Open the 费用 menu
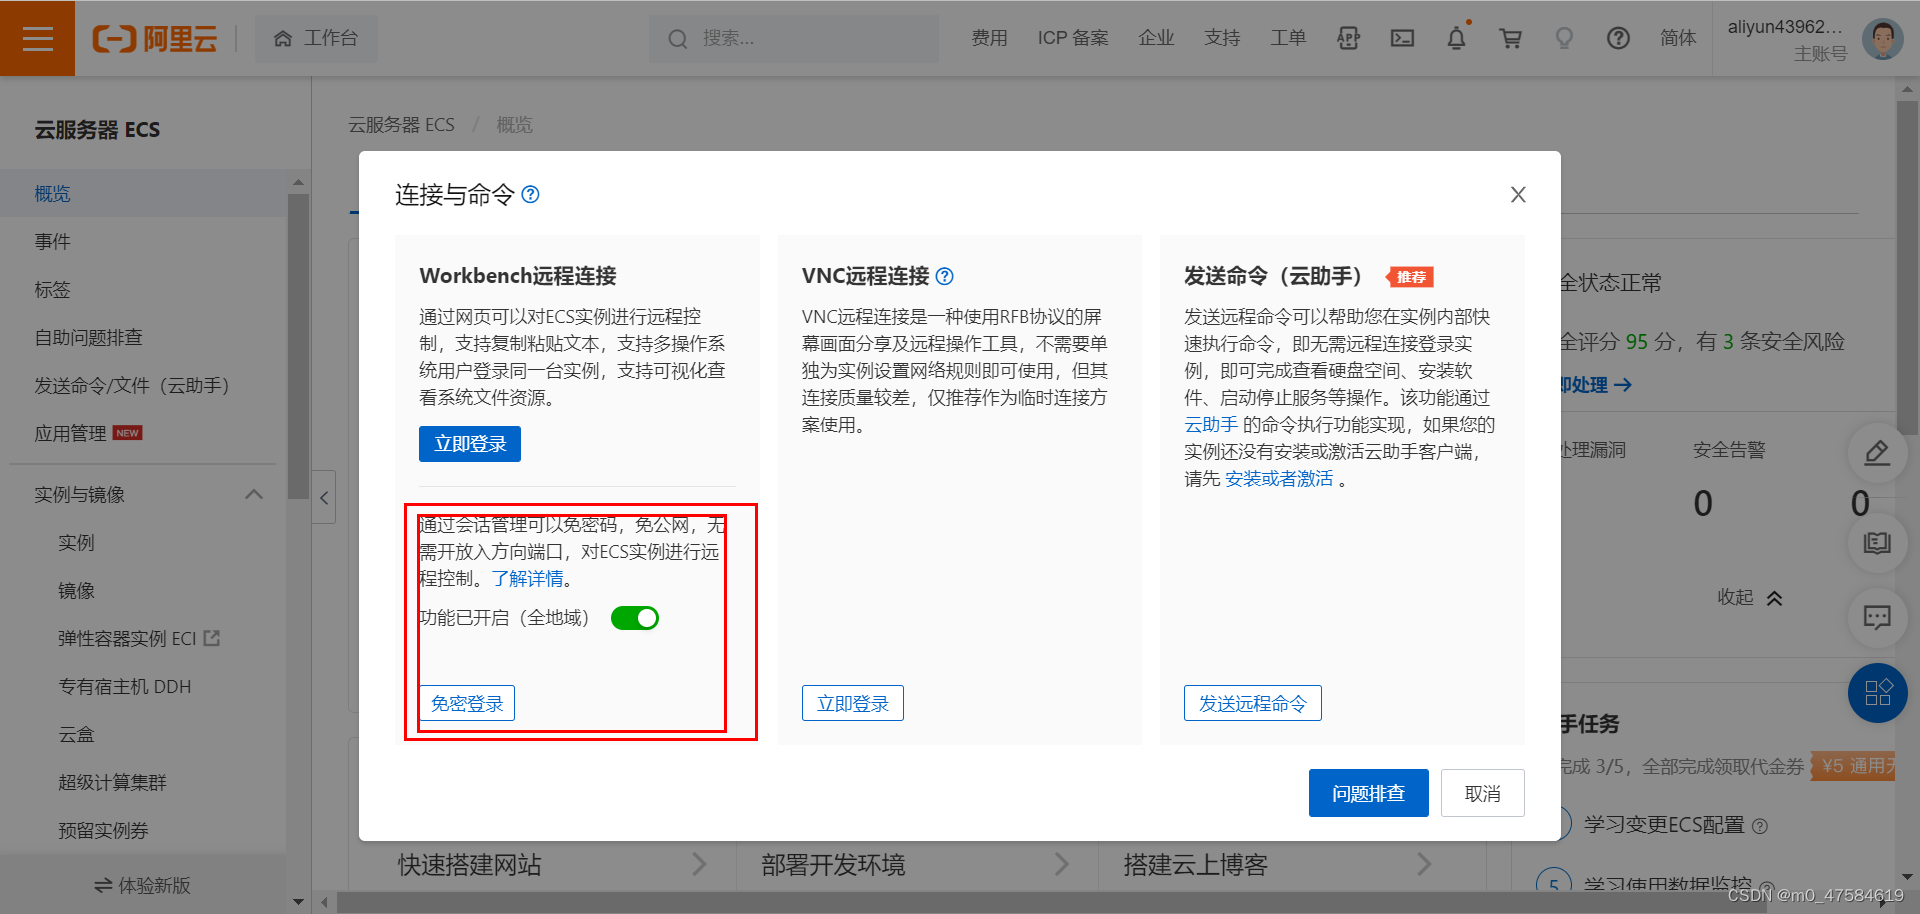Screen dimensions: 1920x914 tap(989, 38)
